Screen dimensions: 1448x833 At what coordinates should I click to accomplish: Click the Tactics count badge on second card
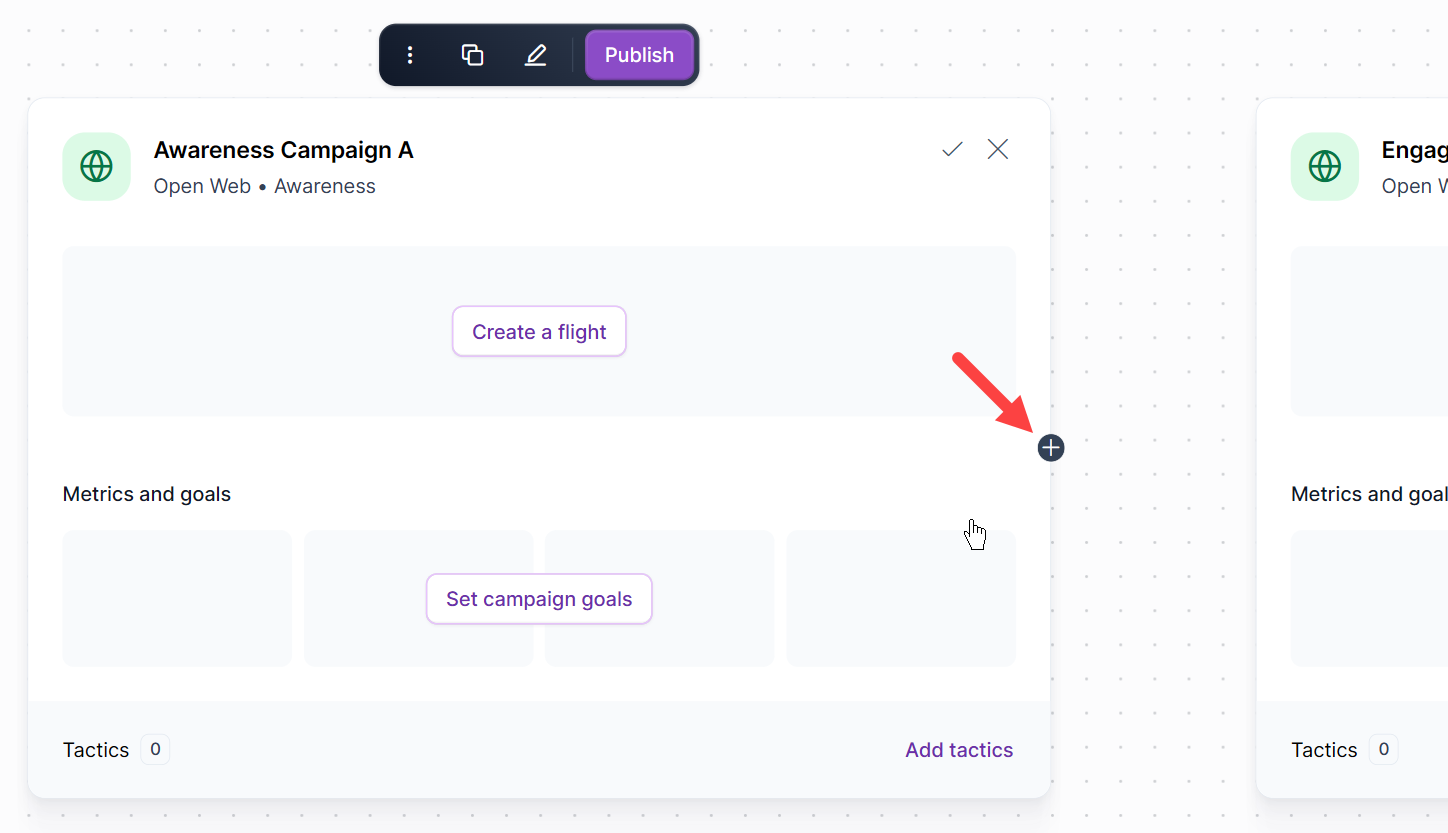pos(1383,749)
